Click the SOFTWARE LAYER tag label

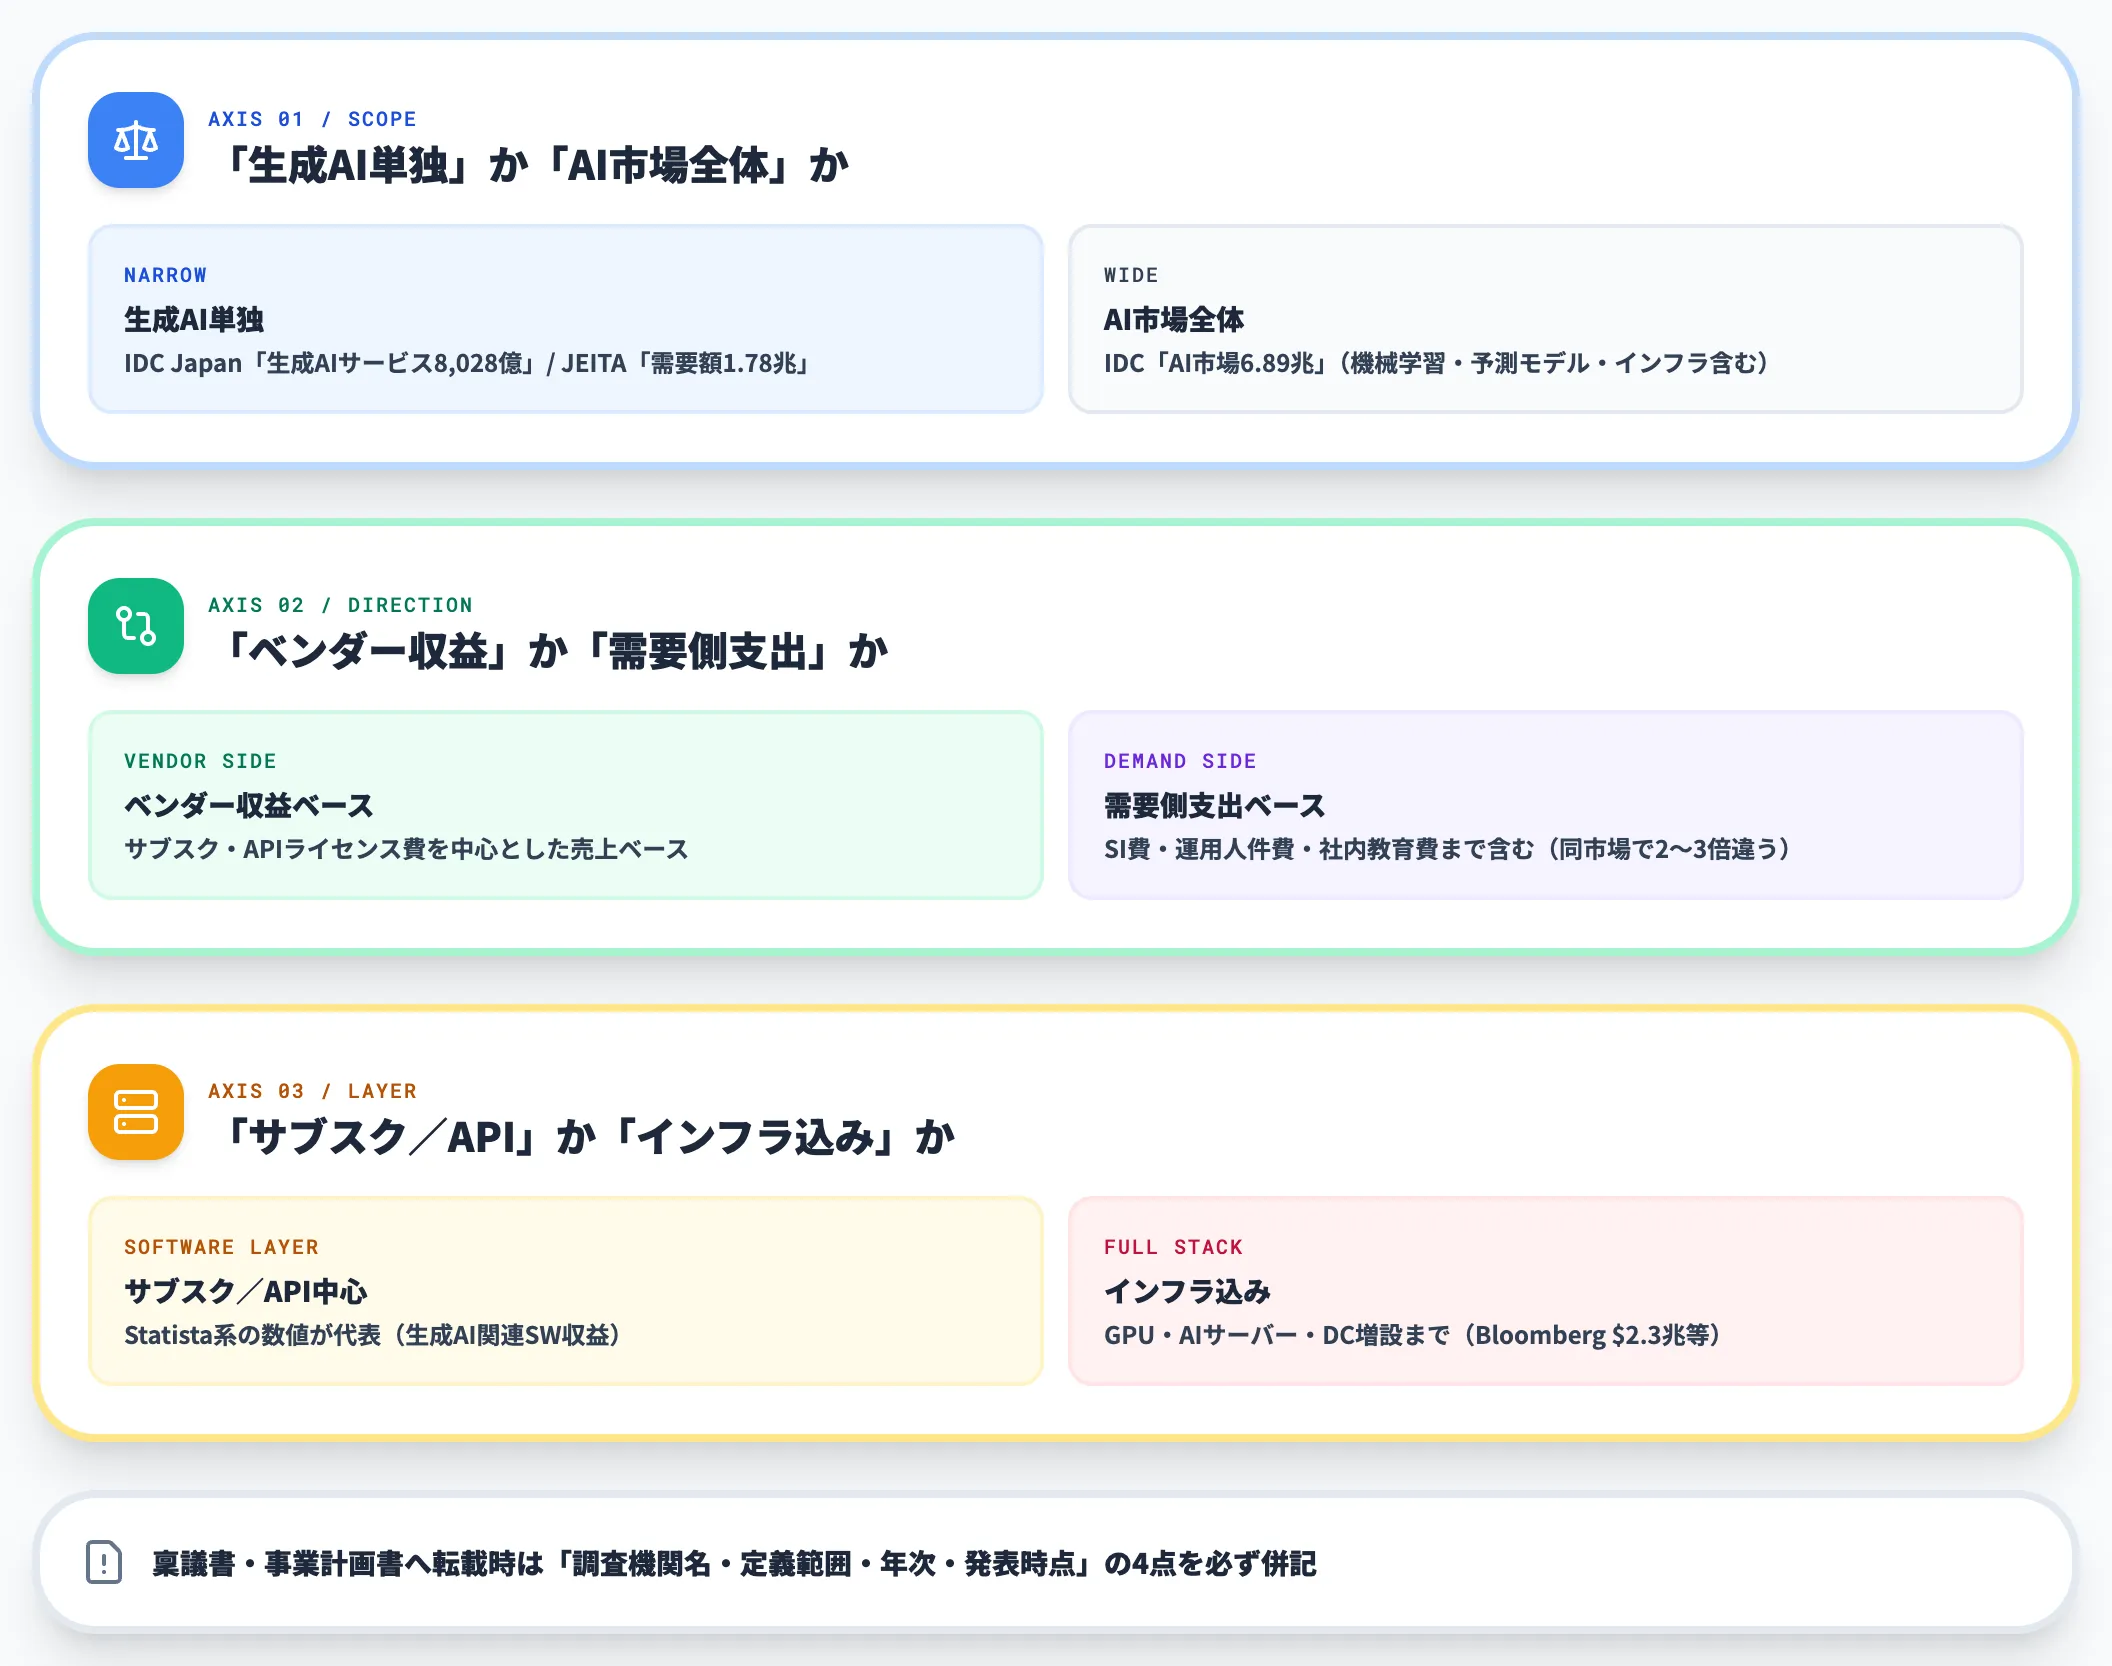pyautogui.click(x=221, y=1247)
